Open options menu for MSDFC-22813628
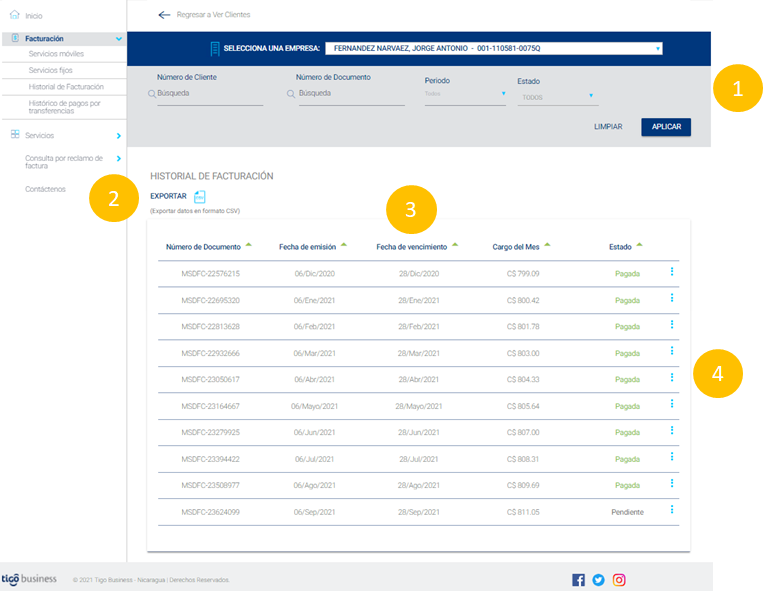Screen dimensions: 763x591 [672, 324]
